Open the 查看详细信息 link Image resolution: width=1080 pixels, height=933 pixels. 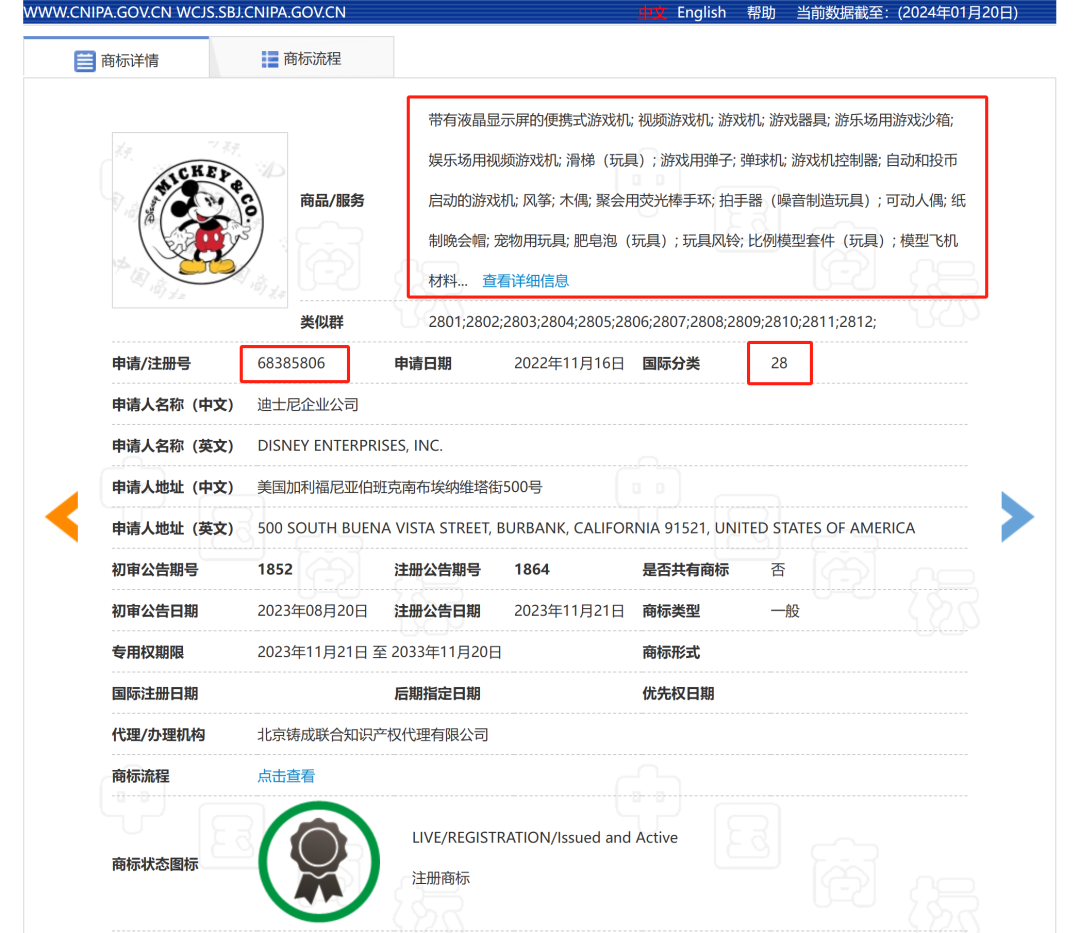[x=526, y=281]
